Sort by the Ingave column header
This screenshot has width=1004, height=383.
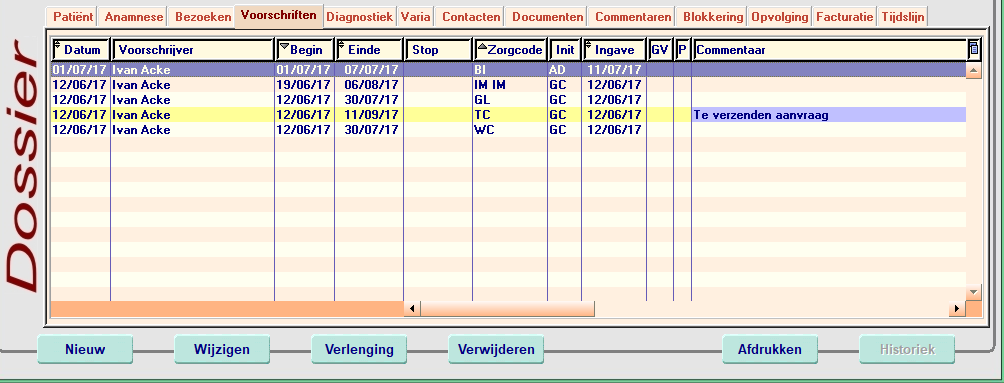click(614, 49)
